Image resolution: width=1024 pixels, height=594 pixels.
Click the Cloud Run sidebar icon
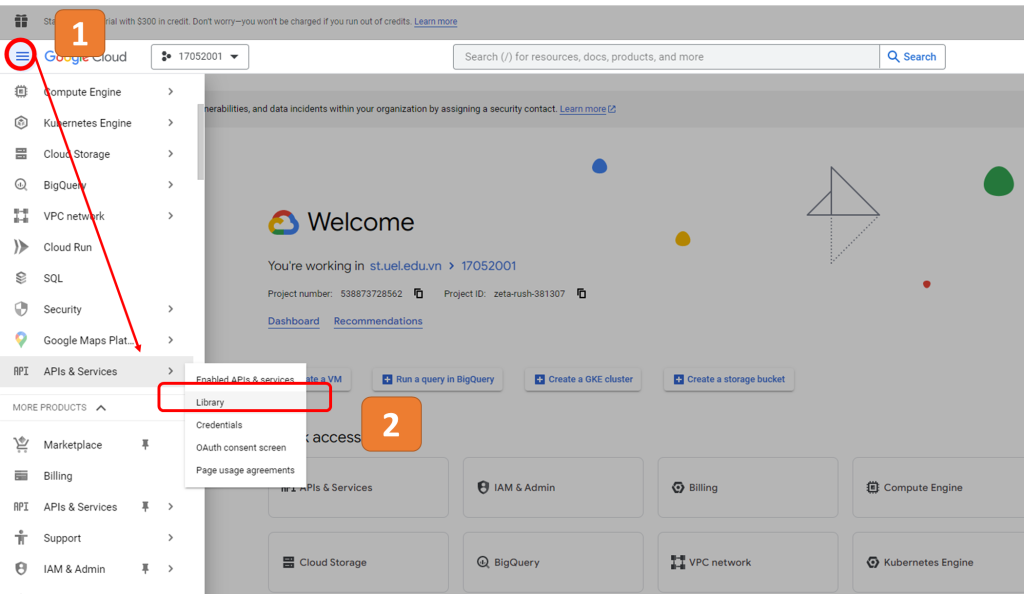pyautogui.click(x=21, y=247)
